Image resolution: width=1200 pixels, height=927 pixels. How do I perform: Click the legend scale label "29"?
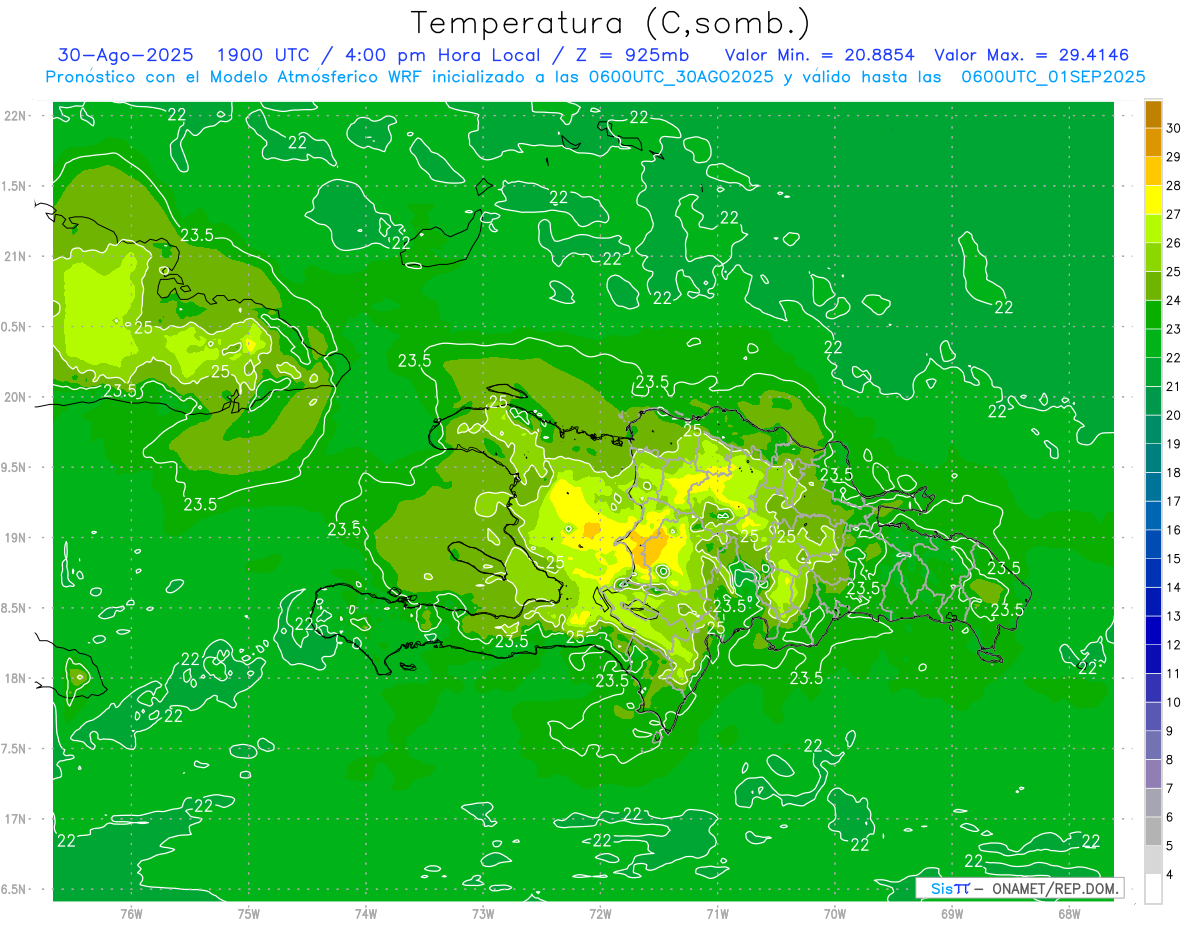click(x=1174, y=157)
